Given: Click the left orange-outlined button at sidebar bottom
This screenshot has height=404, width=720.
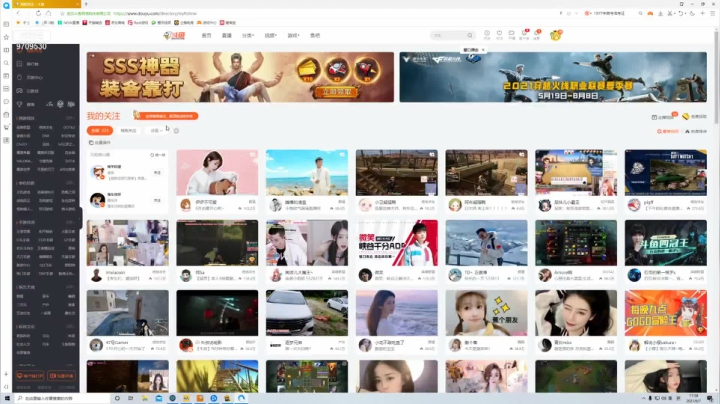Looking at the screenshot, I should [30, 376].
